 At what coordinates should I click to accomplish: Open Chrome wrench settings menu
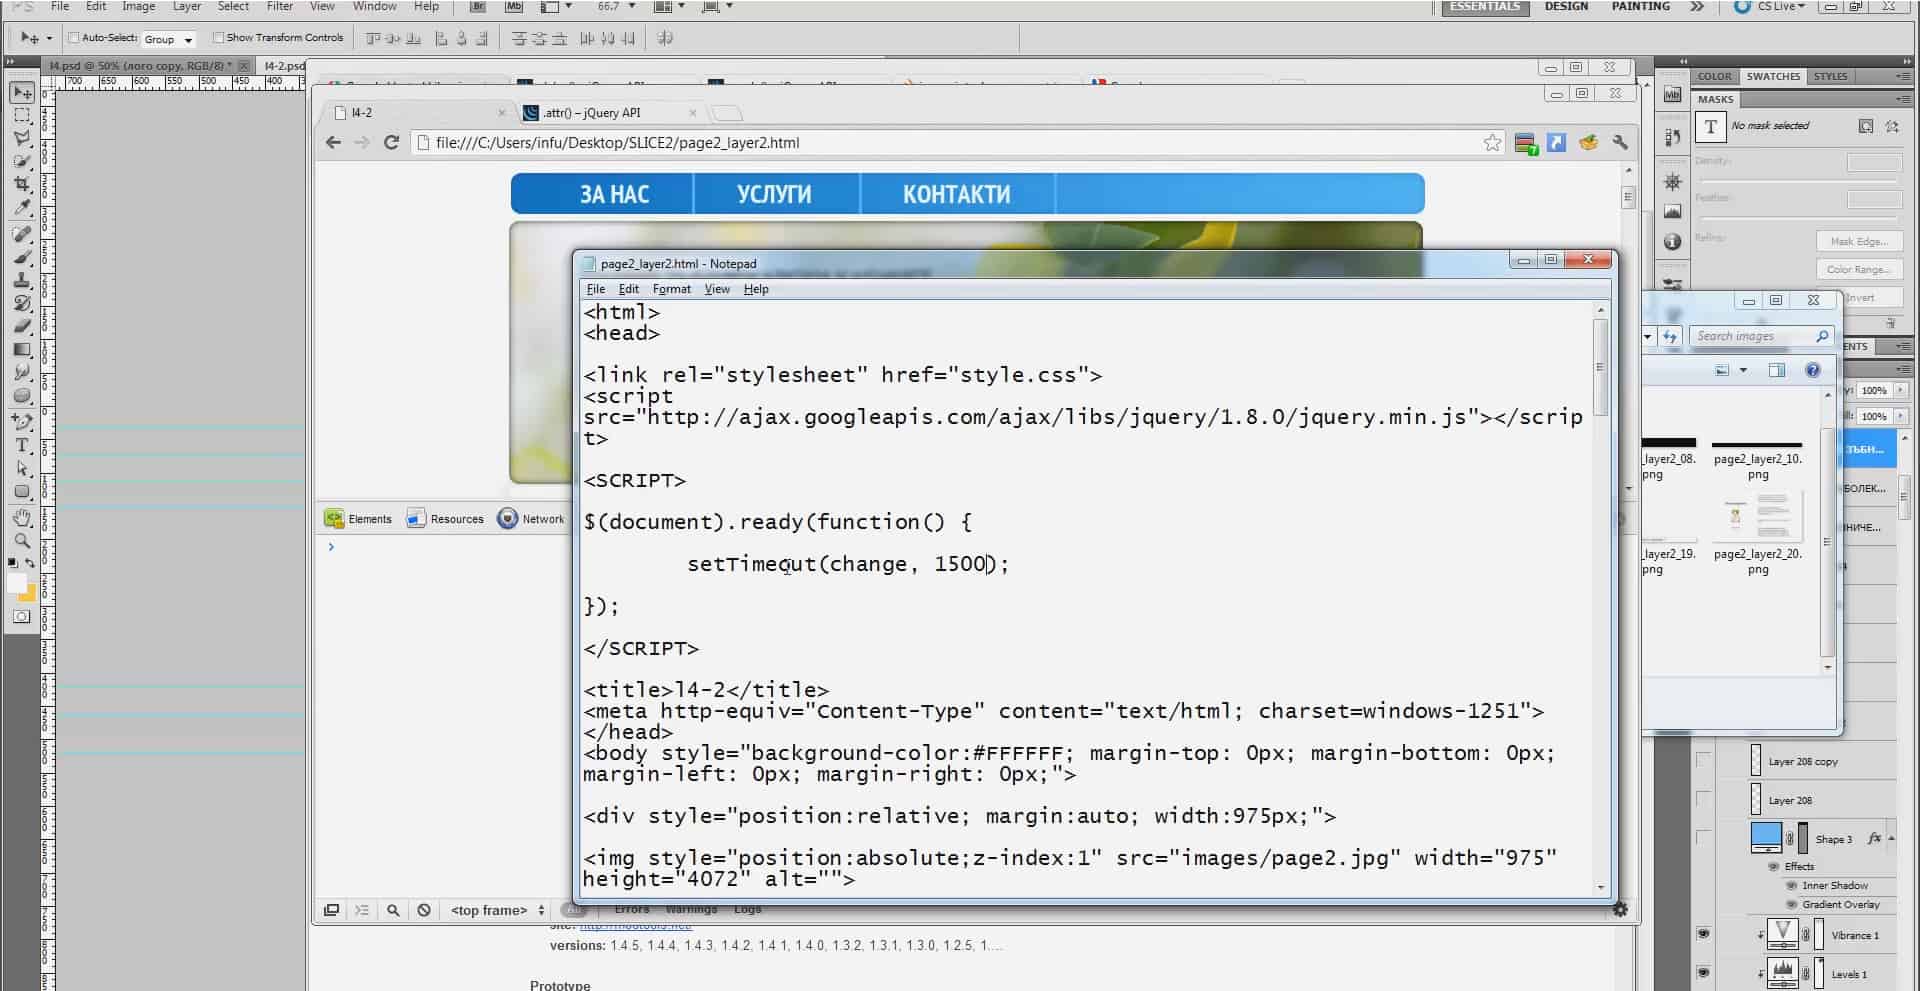point(1620,143)
